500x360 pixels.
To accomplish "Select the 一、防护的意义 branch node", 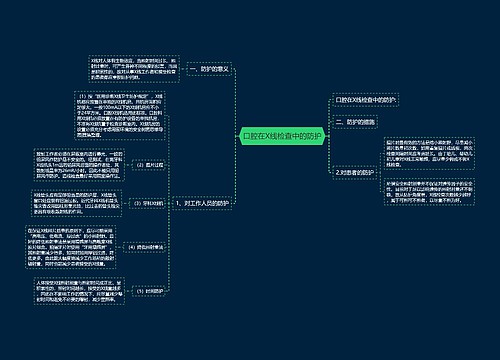I will 209,69.
